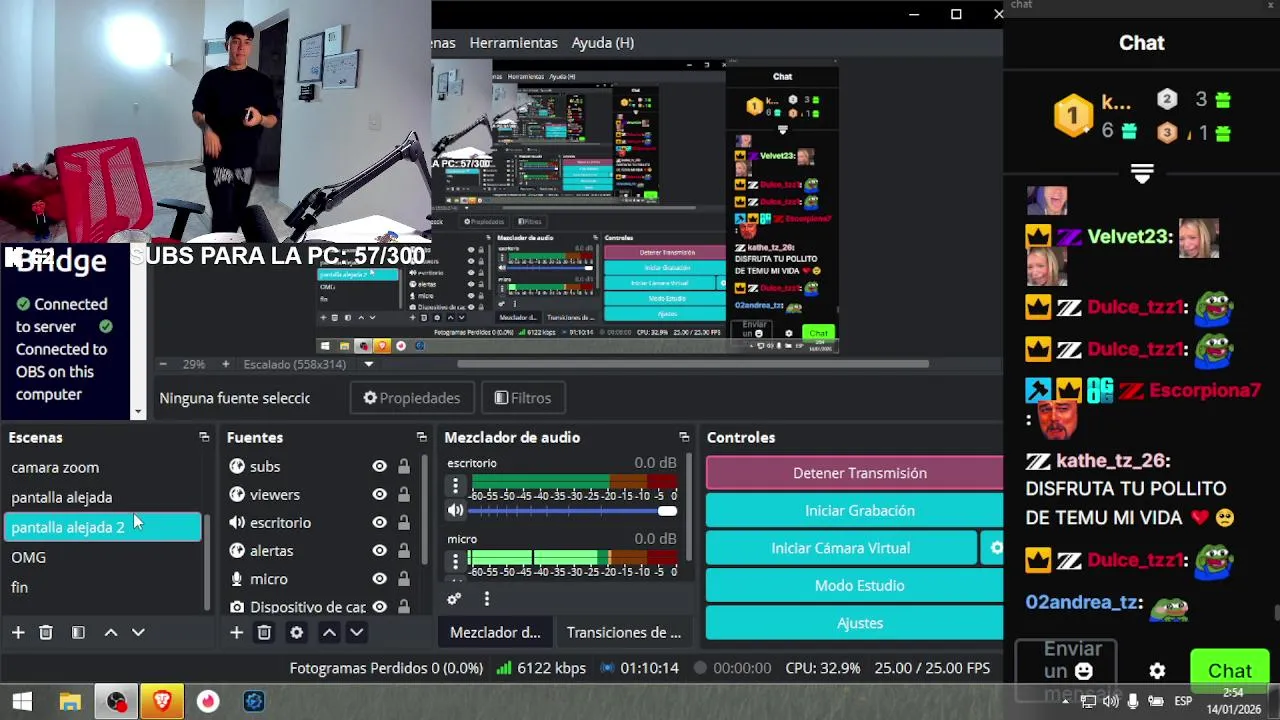Move selected source up in Fuentes
Viewport: 1280px width, 720px height.
coord(329,632)
